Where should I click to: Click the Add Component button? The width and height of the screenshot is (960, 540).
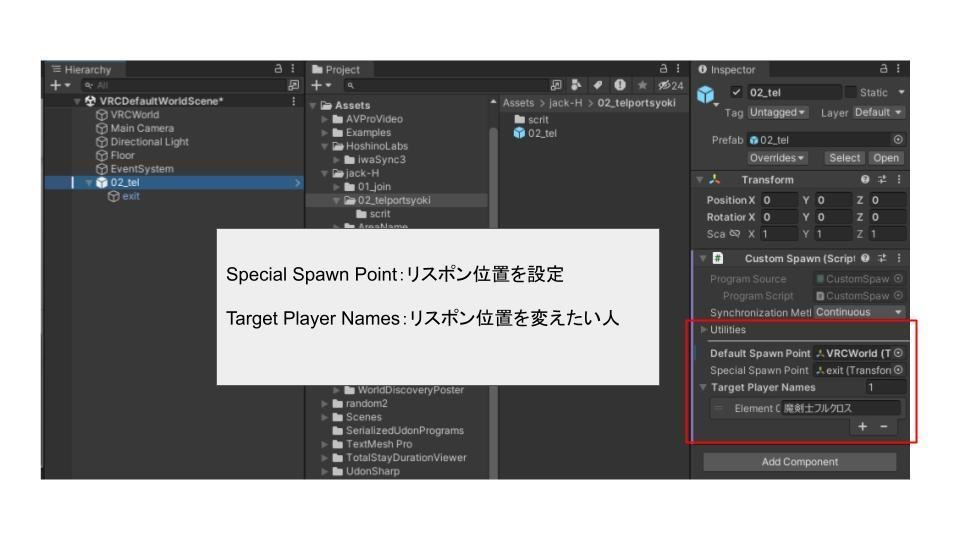pyautogui.click(x=800, y=462)
